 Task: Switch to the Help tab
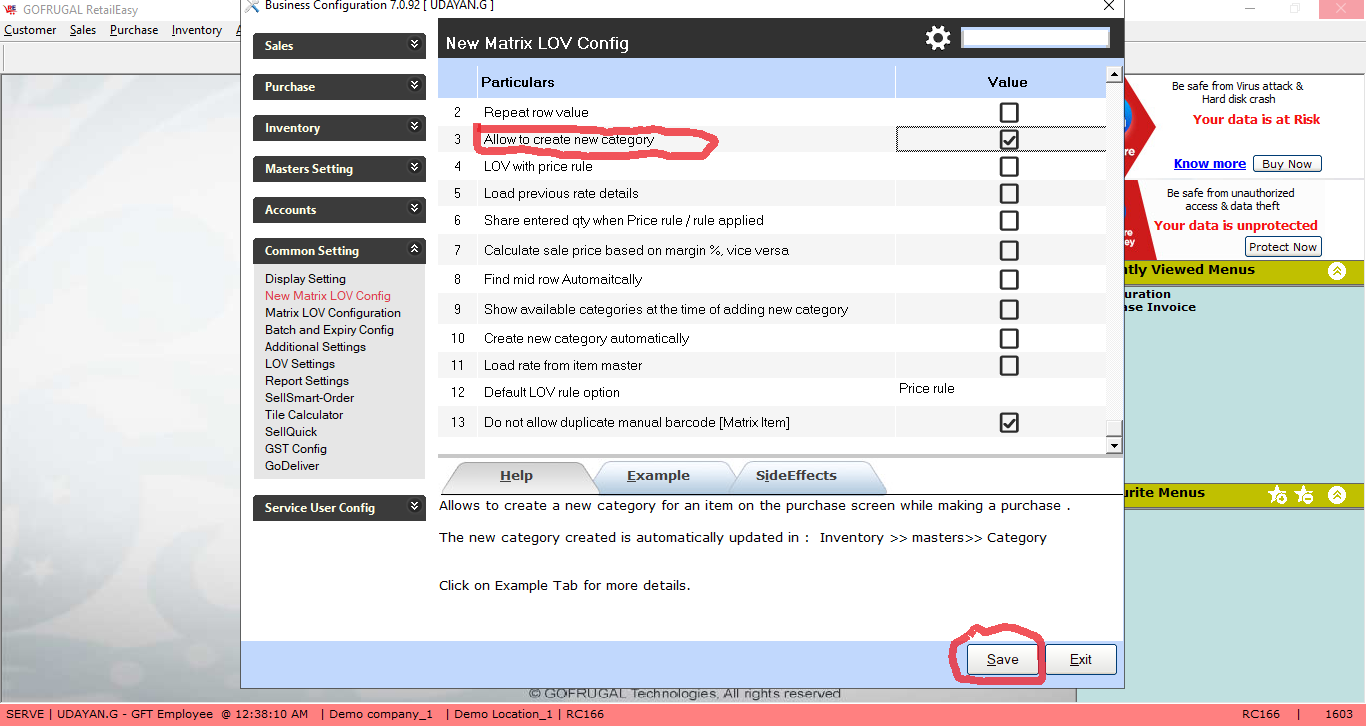(x=516, y=477)
